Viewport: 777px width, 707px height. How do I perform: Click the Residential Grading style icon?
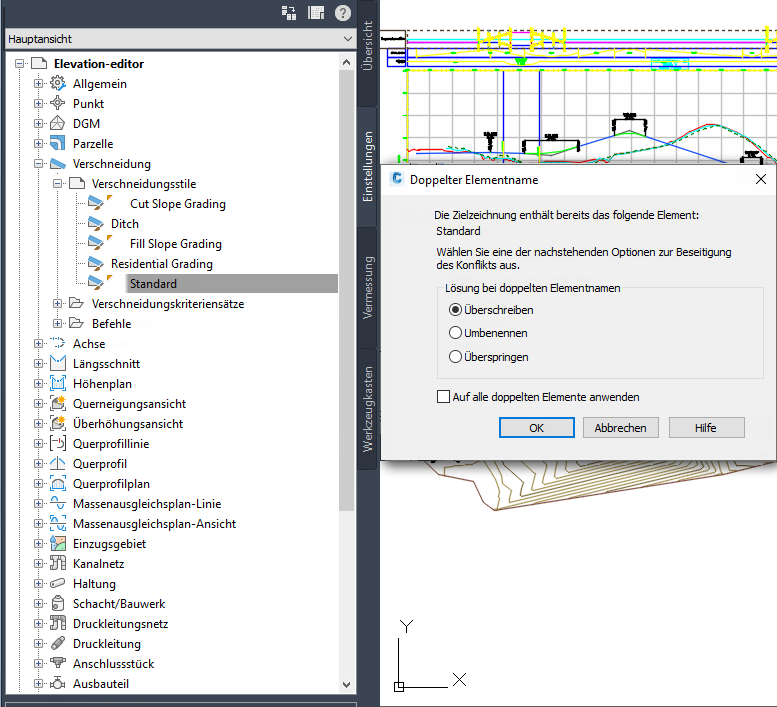click(x=96, y=263)
